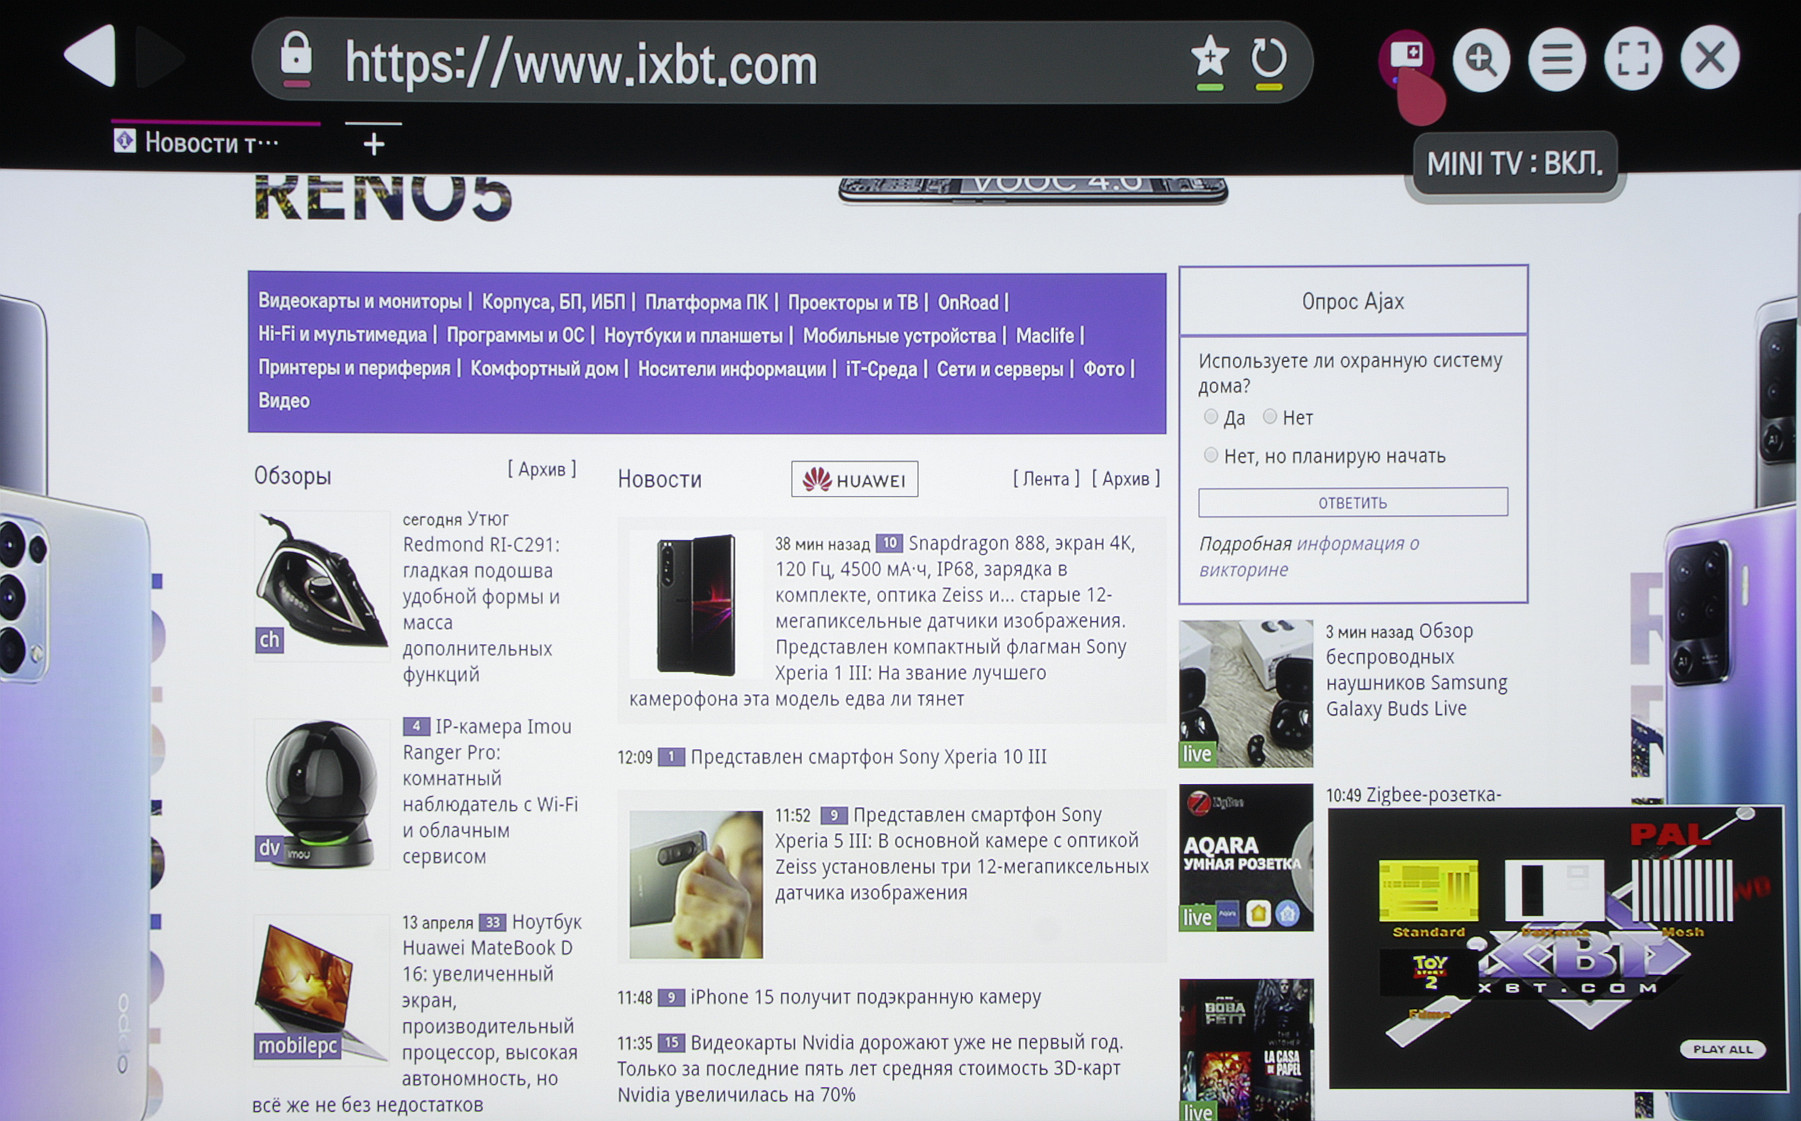Viewport: 1801px width, 1121px height.
Task: Click the Xperia 5 III photo thumbnail
Action: [696, 884]
